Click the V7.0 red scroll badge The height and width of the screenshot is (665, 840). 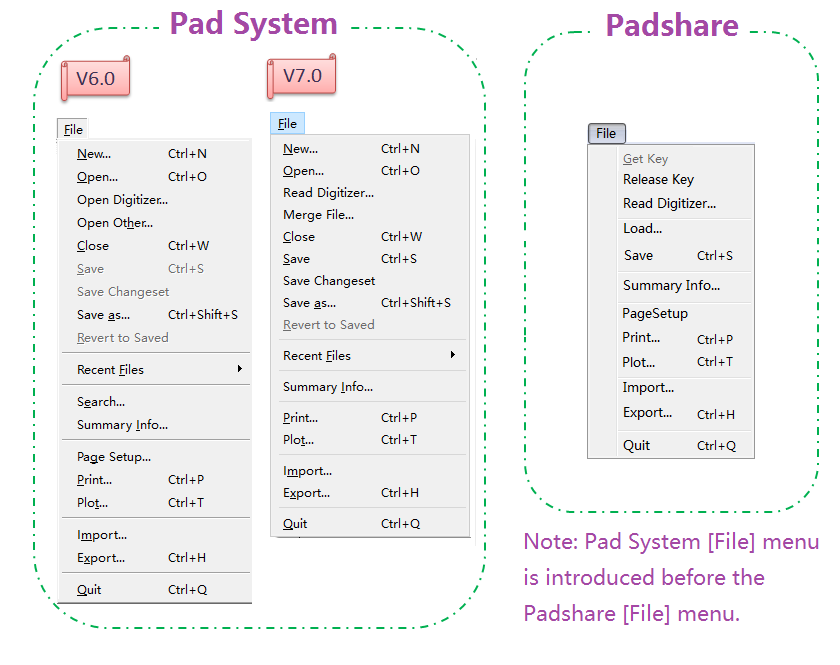tap(301, 76)
